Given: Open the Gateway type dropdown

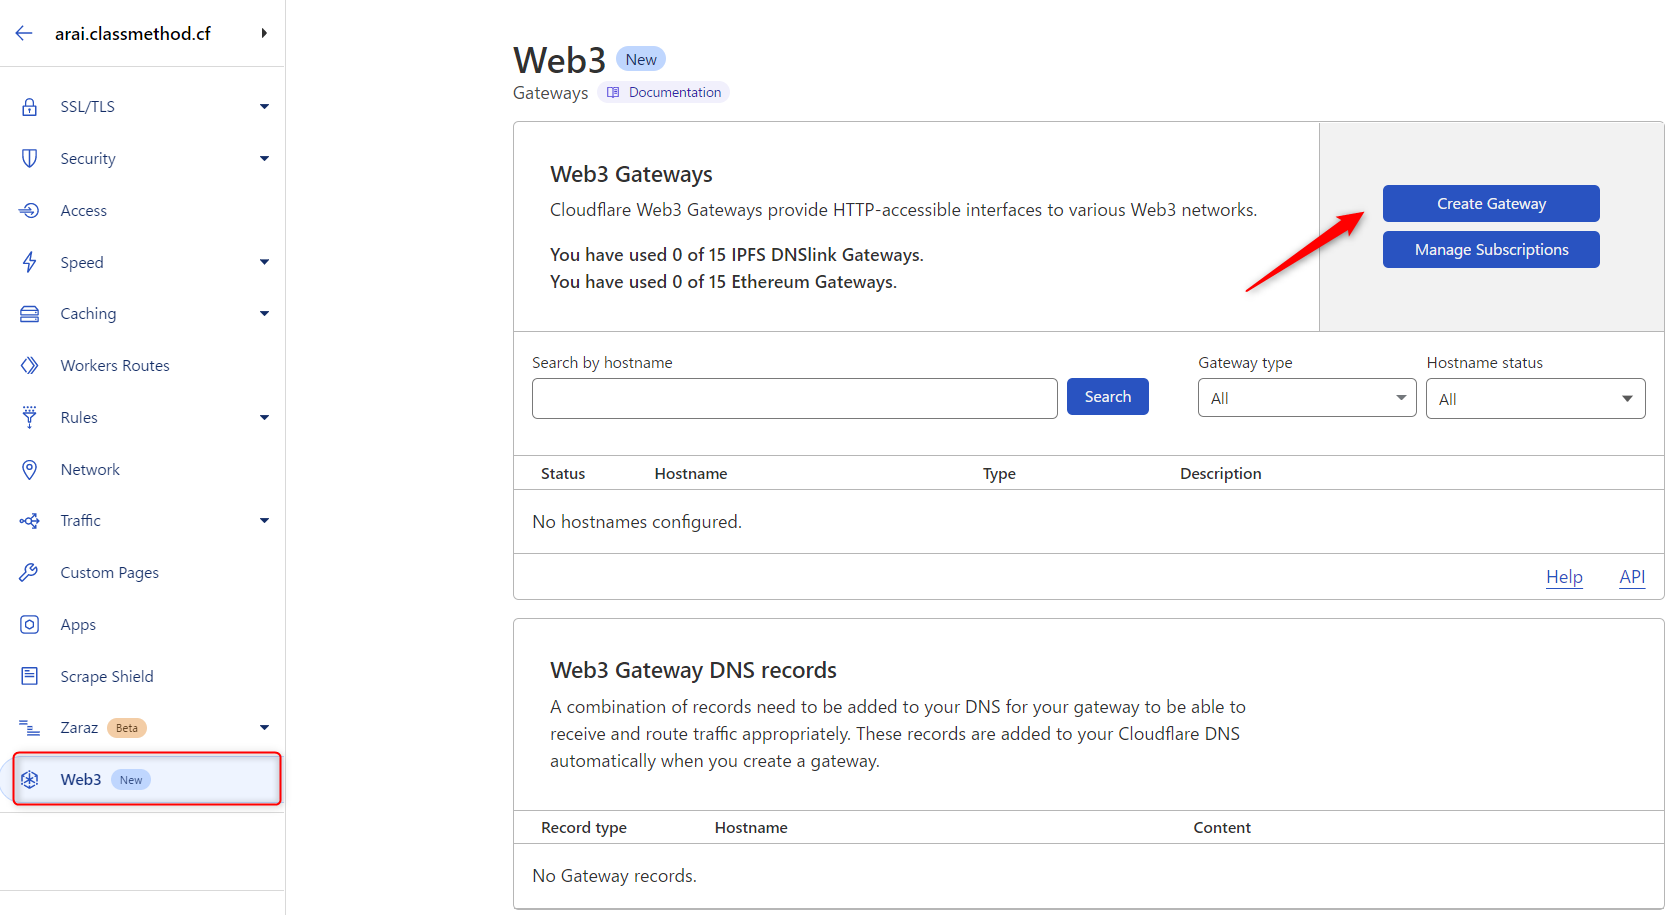Looking at the screenshot, I should (x=1306, y=398).
